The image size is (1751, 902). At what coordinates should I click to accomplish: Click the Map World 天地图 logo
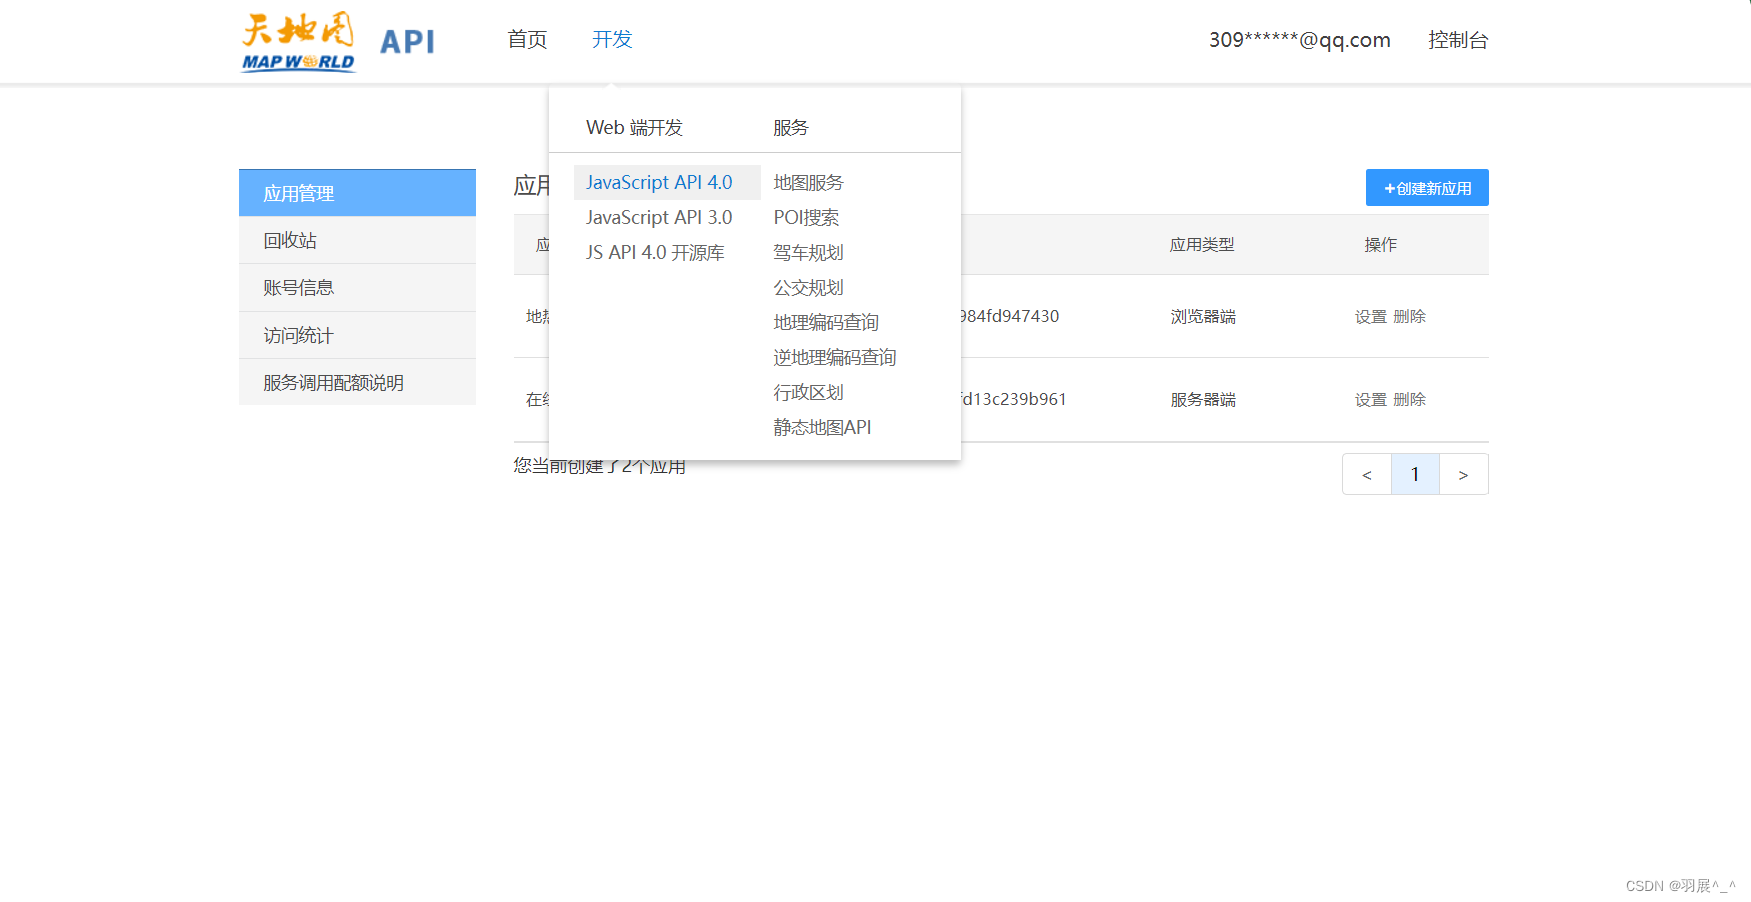click(297, 40)
